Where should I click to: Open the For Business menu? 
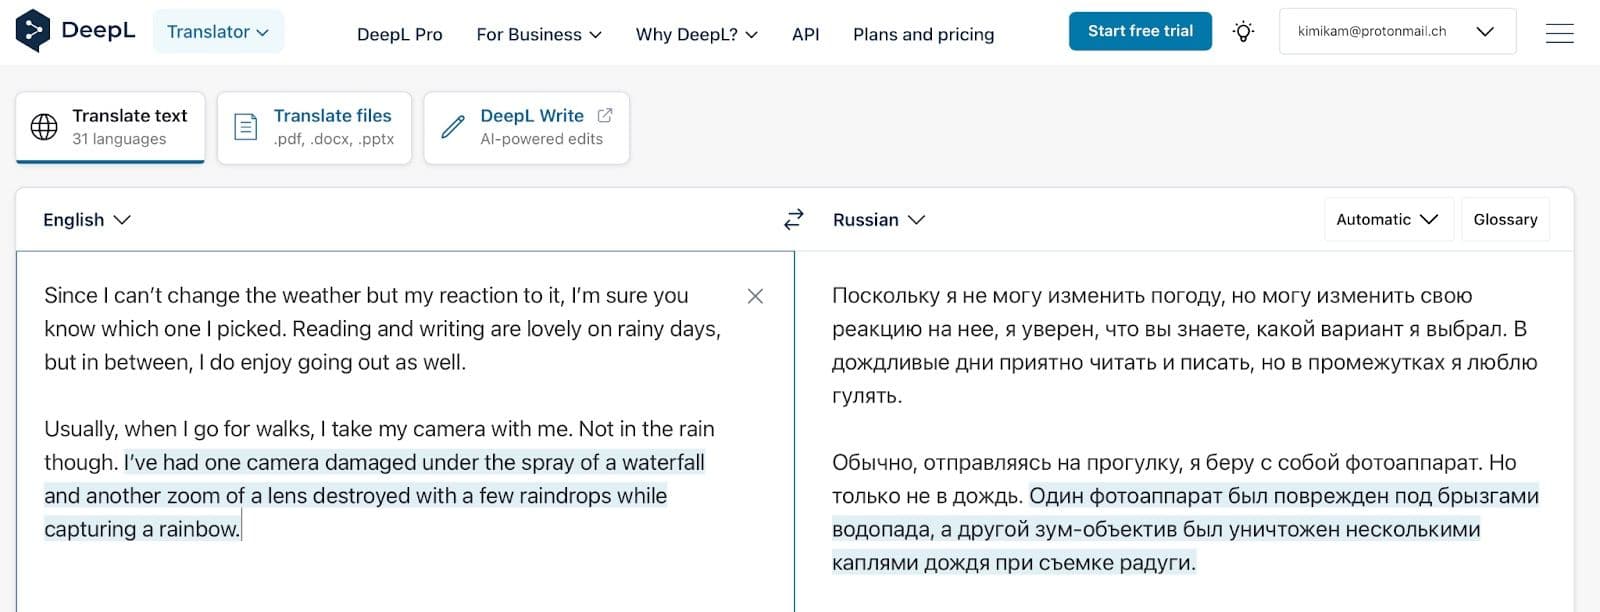click(539, 35)
